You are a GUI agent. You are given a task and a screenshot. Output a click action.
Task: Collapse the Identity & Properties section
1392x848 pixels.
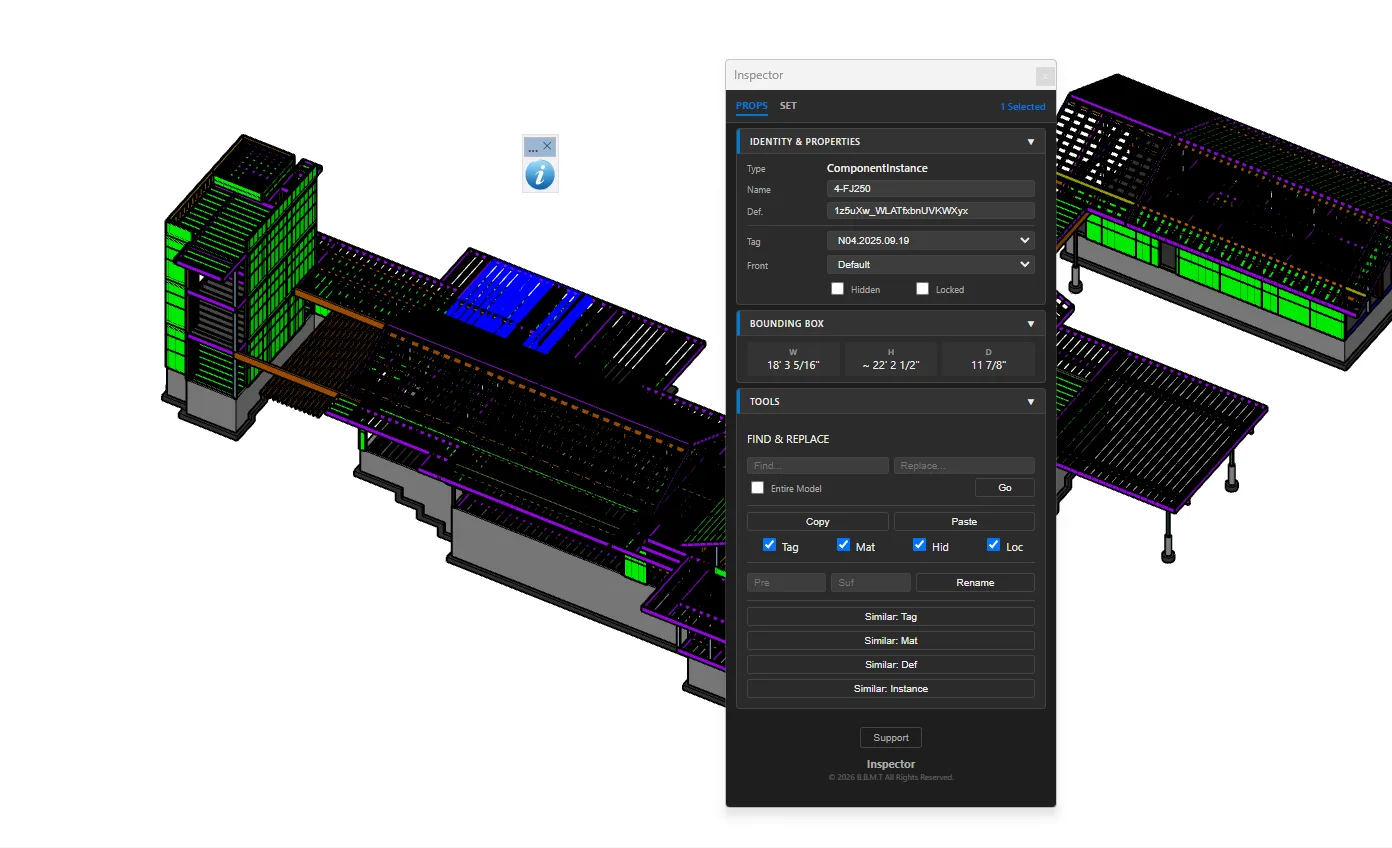click(1031, 142)
